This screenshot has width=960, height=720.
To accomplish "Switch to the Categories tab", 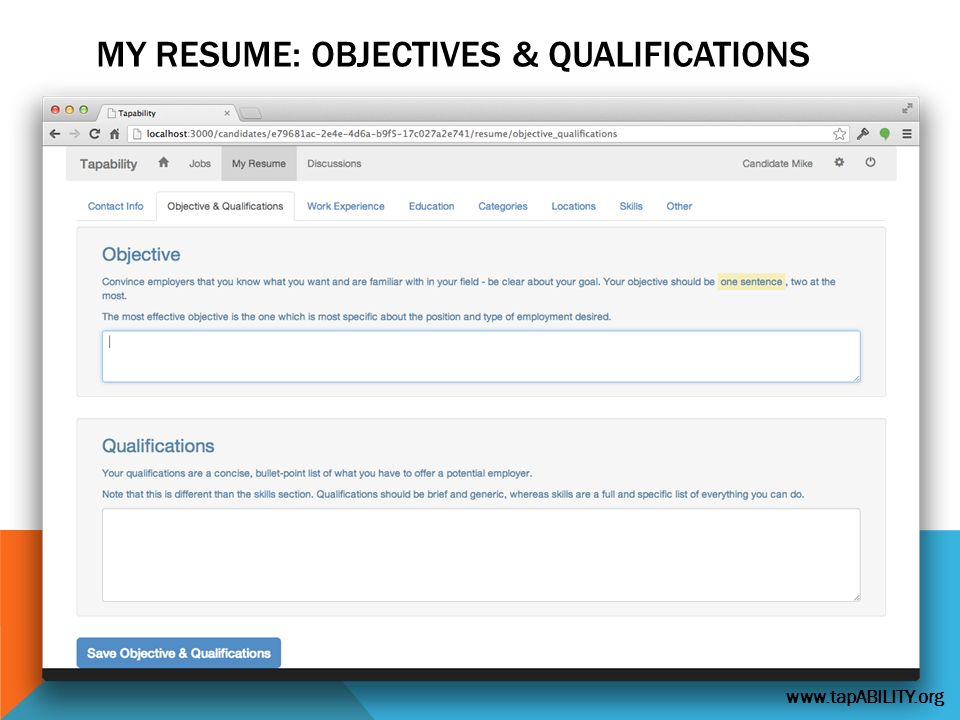I will (x=503, y=206).
